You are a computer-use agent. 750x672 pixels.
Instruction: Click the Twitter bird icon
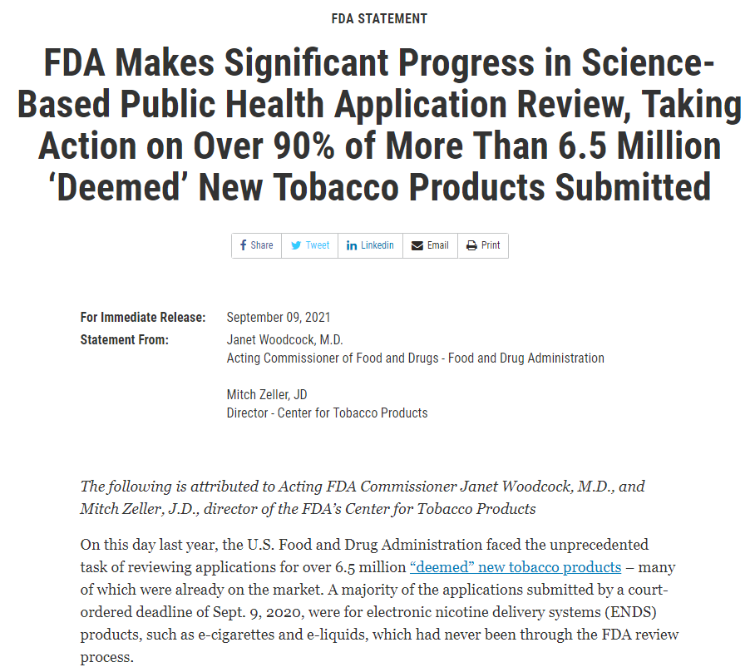point(295,246)
